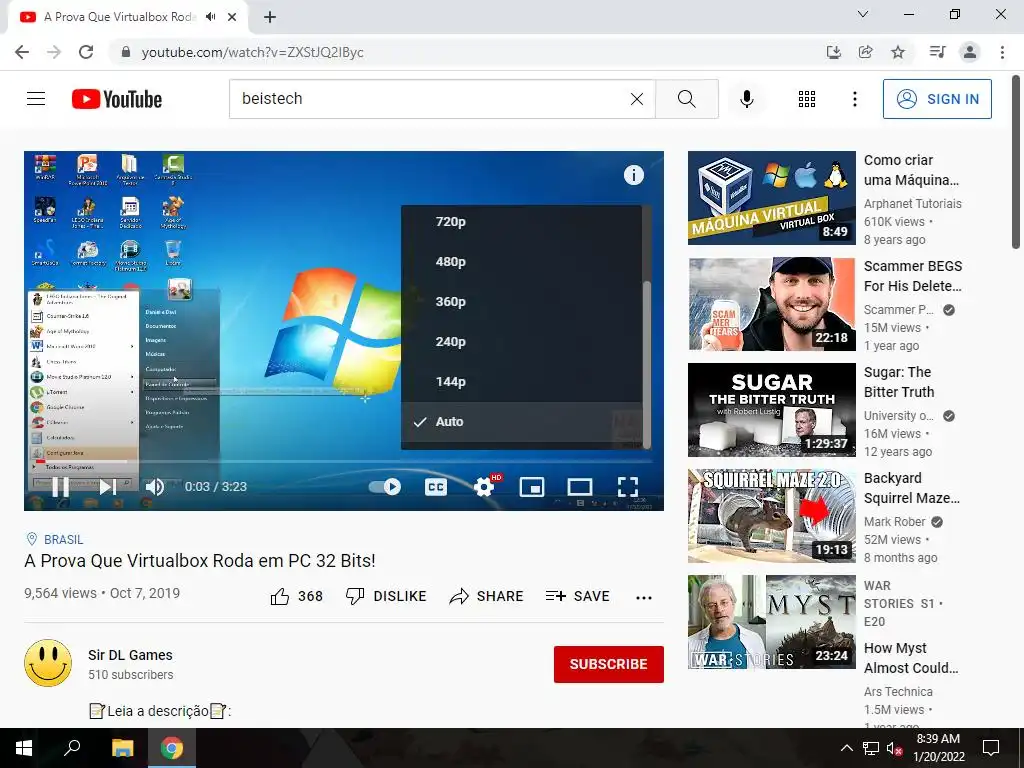Click the SIGN IN button

[x=937, y=99]
